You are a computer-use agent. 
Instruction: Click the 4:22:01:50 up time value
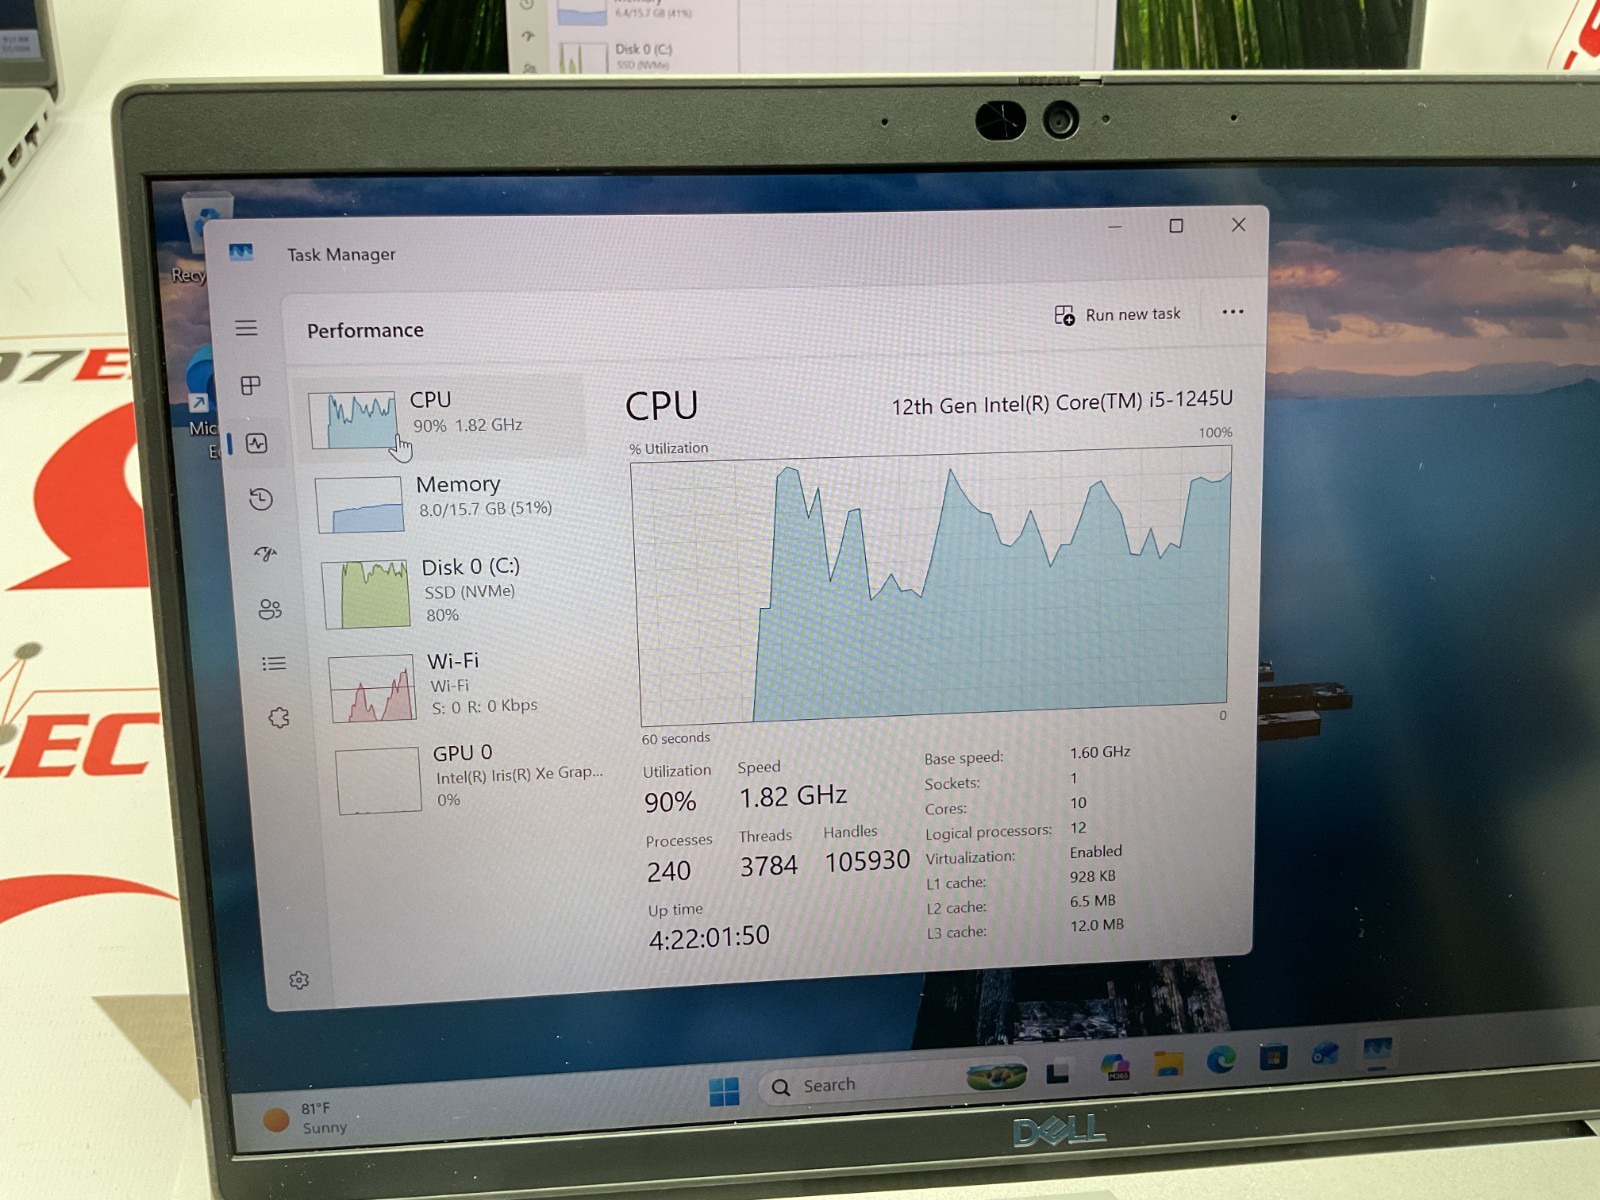709,938
